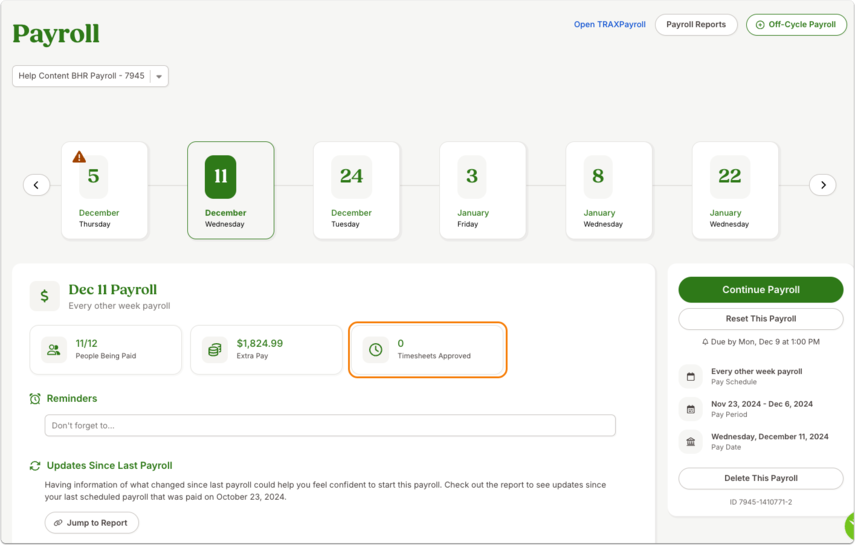
Task: Click Delete This Payroll button
Action: tap(761, 478)
